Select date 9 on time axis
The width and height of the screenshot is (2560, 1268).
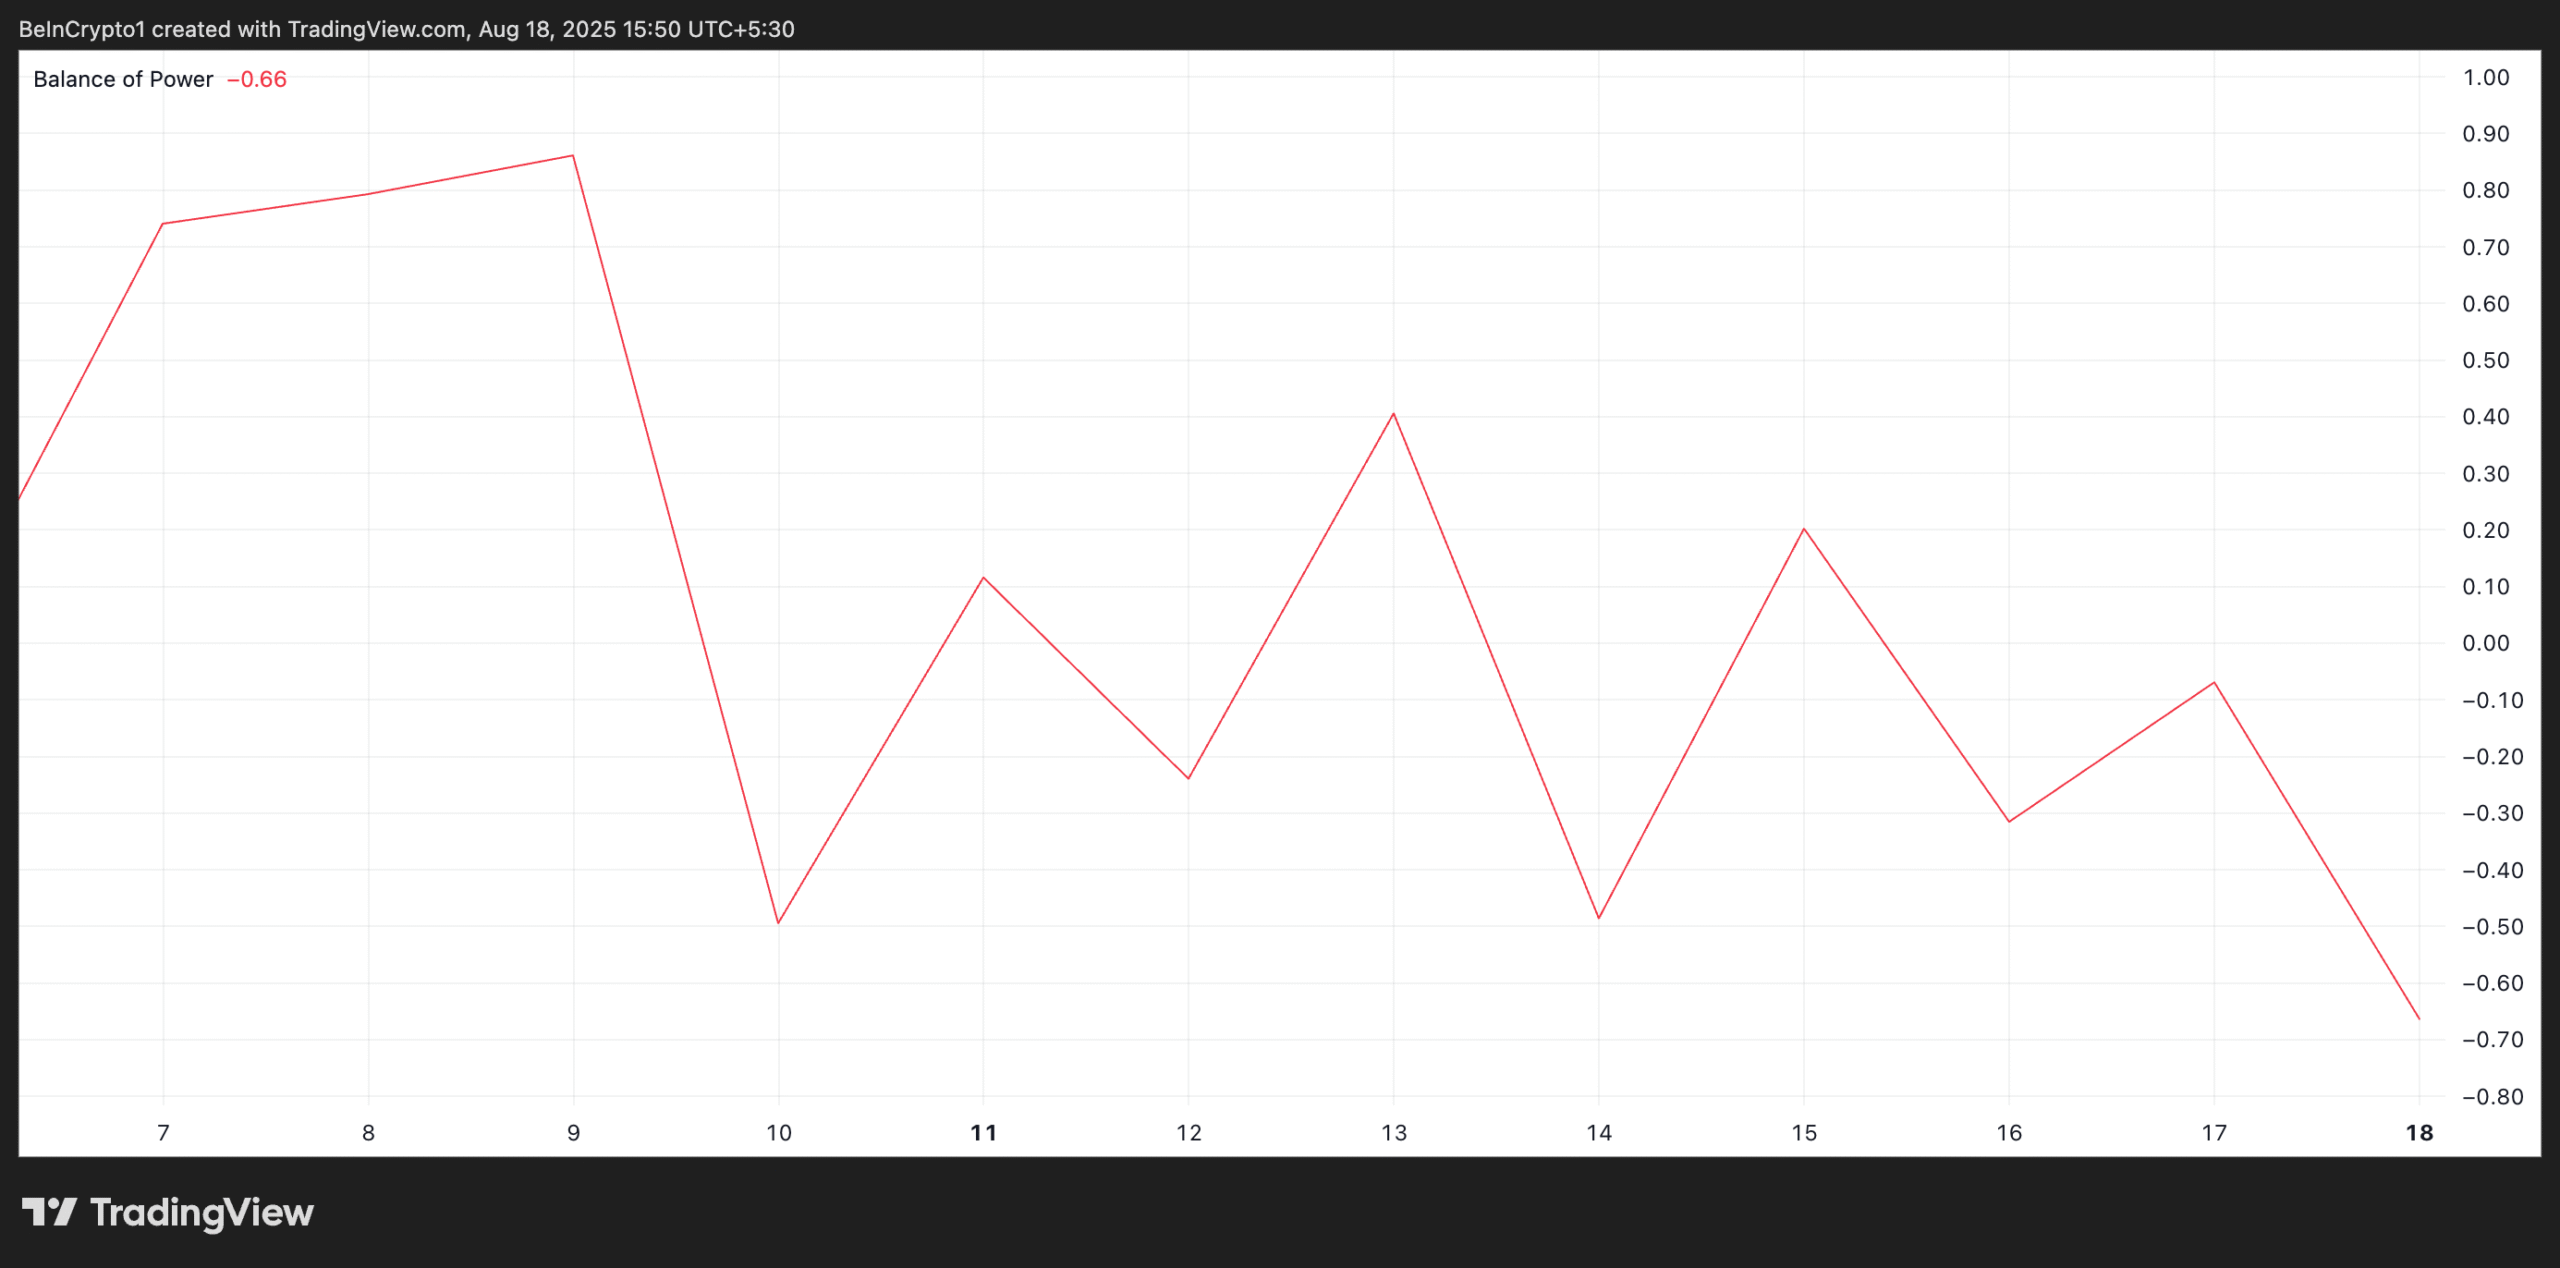[573, 1133]
